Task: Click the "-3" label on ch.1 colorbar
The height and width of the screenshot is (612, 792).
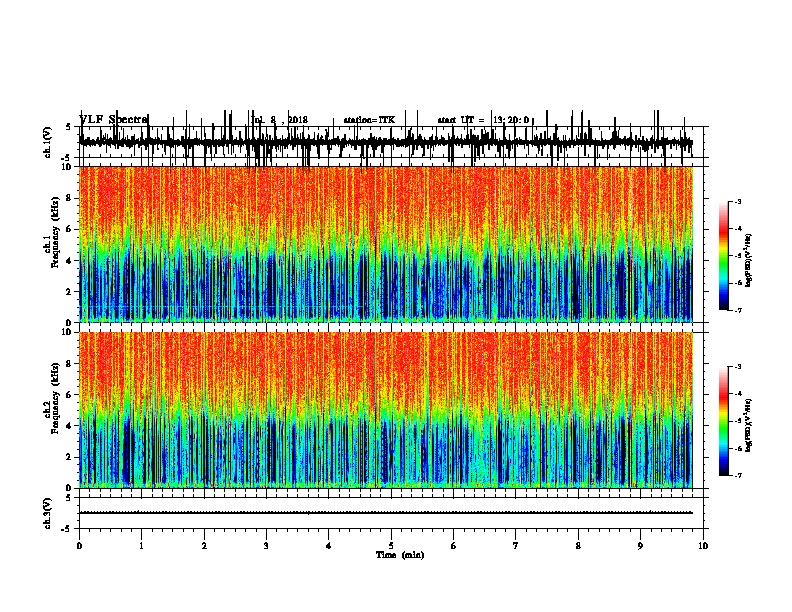Action: pos(737,202)
